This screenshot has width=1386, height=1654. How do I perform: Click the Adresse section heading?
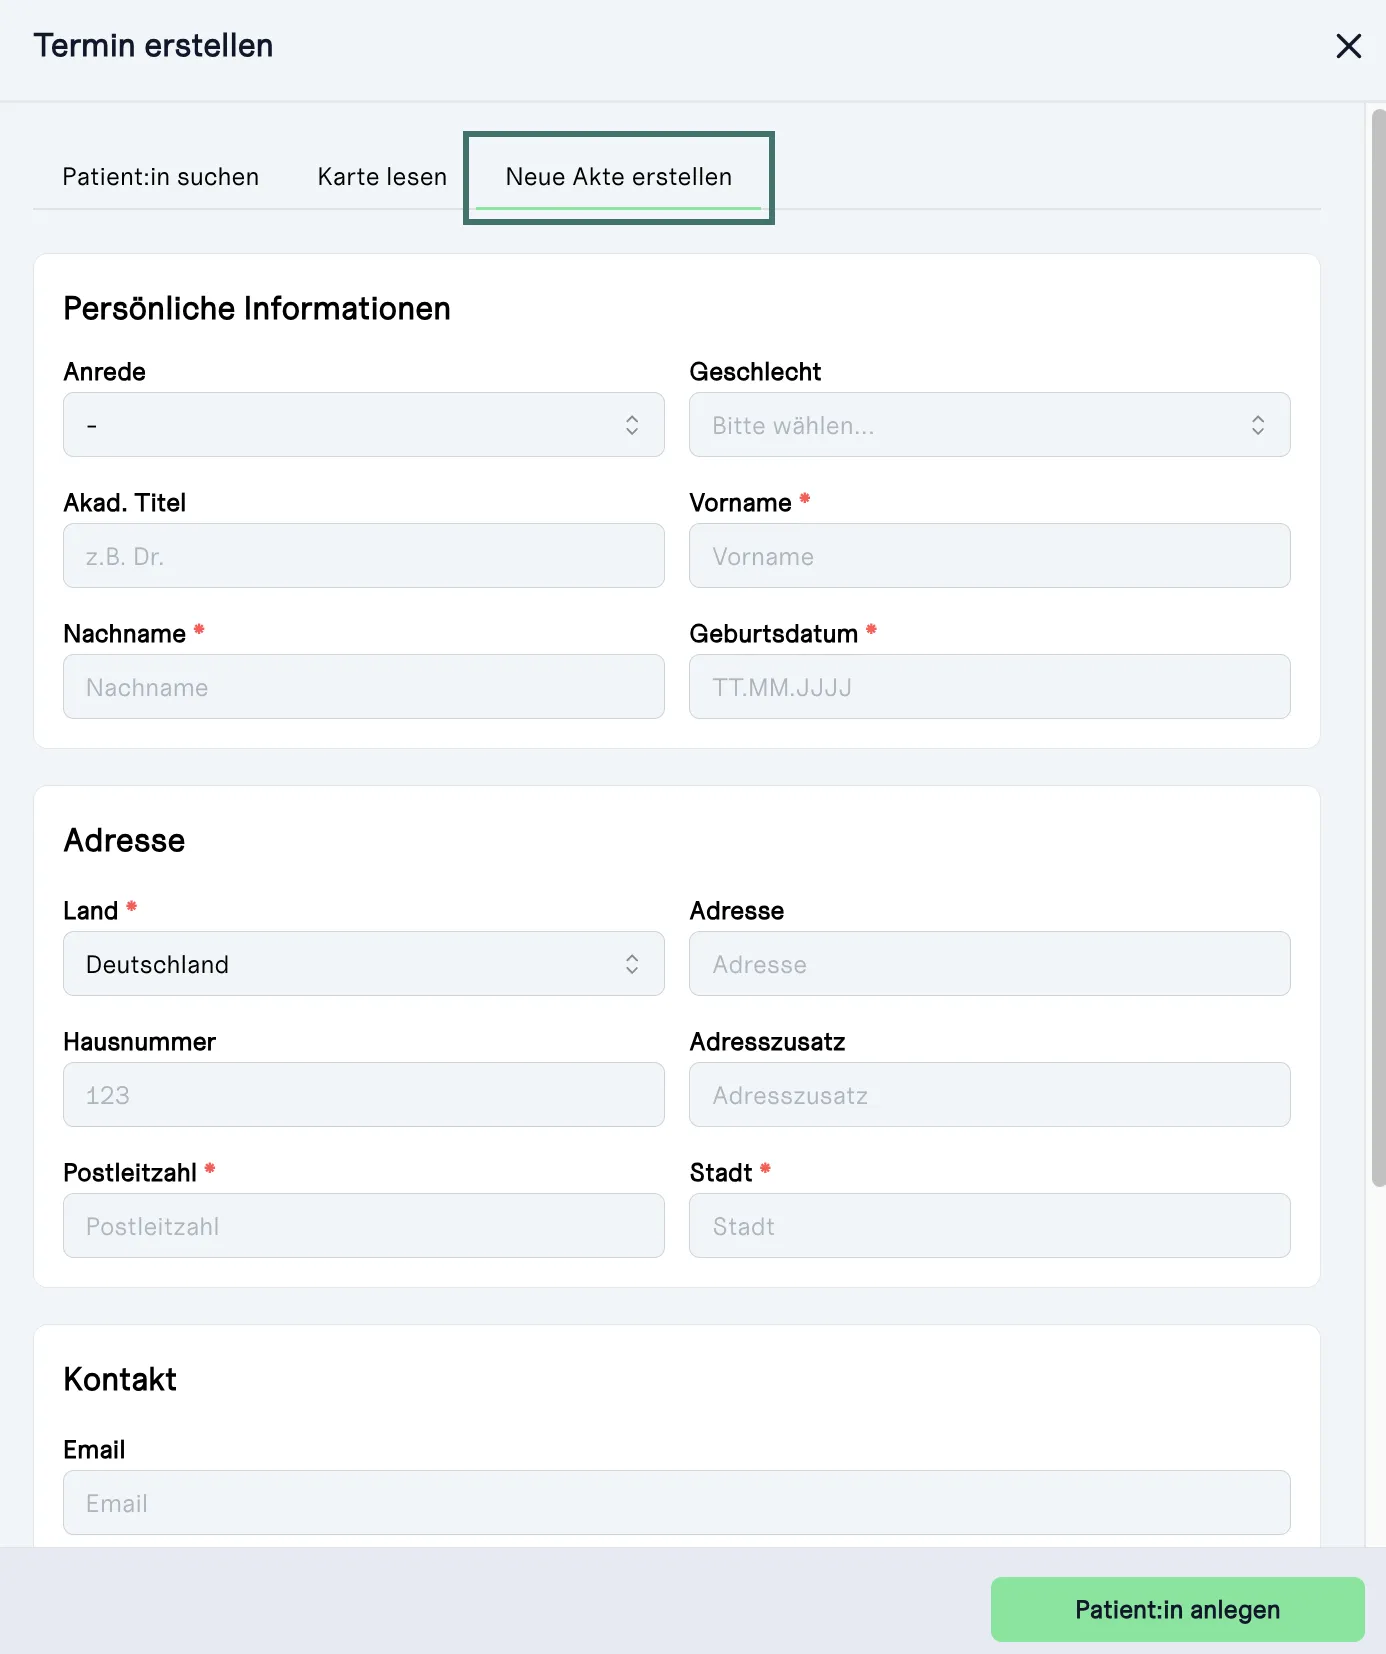124,841
